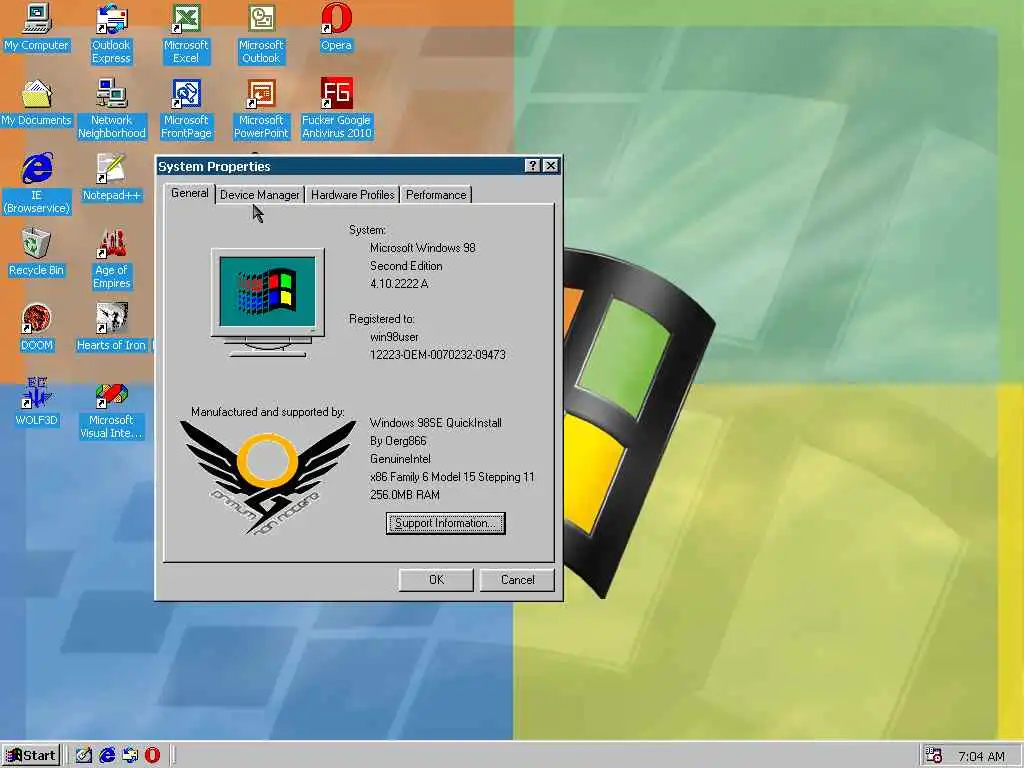Select the Microsoft PowerPoint desktop shortcut

pyautogui.click(x=261, y=109)
